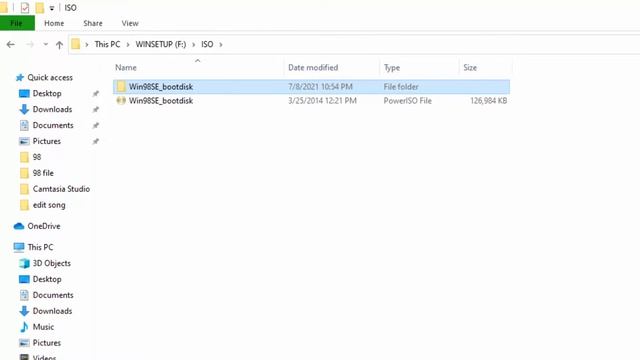Click ISO in the address breadcrumb

pos(207,44)
